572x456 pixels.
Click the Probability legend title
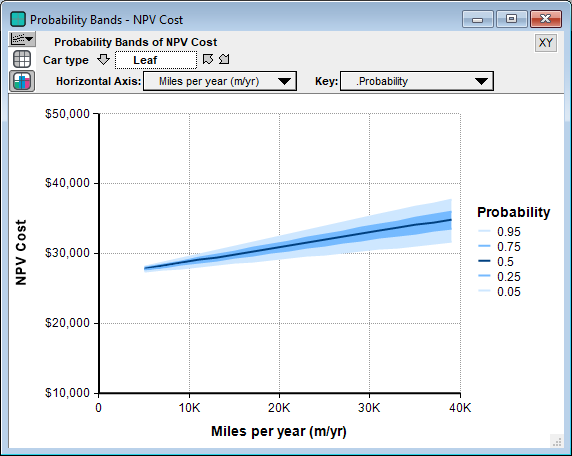[514, 212]
